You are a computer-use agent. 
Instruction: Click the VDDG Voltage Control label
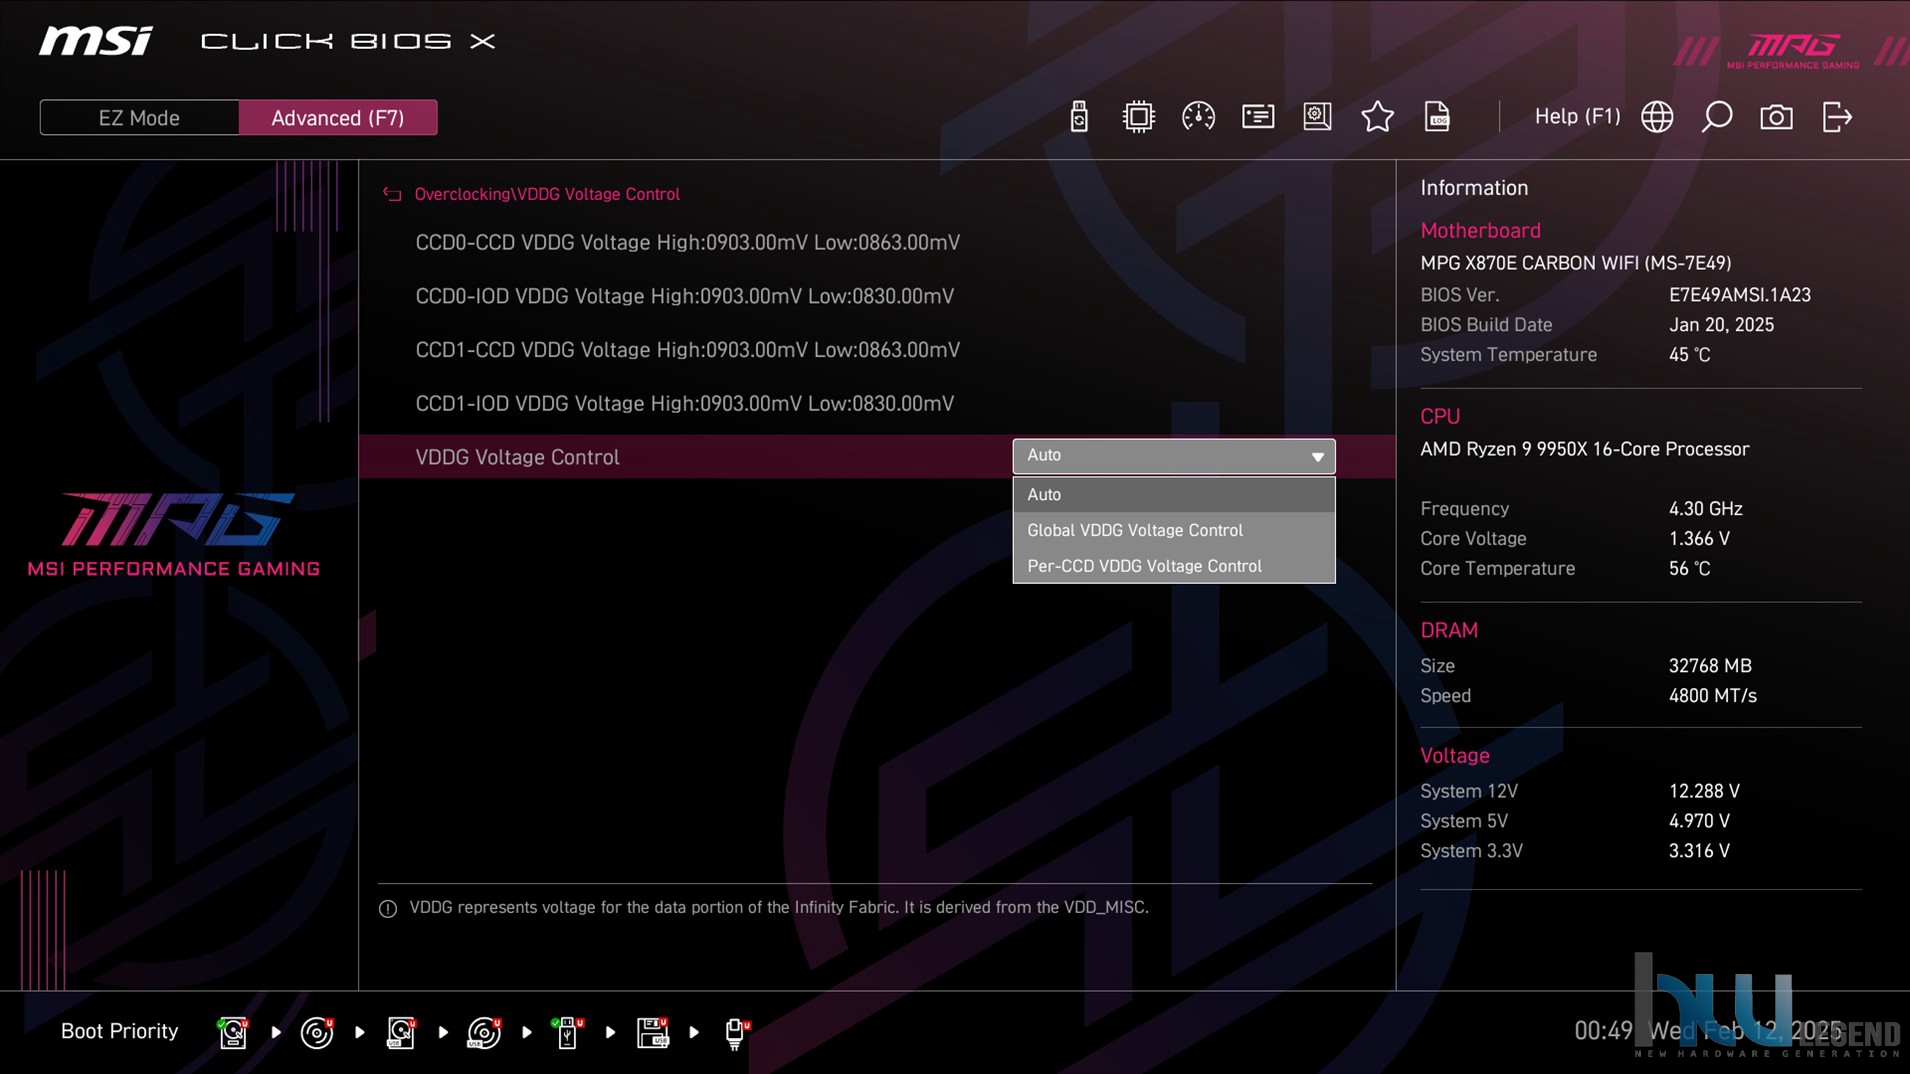pos(517,457)
